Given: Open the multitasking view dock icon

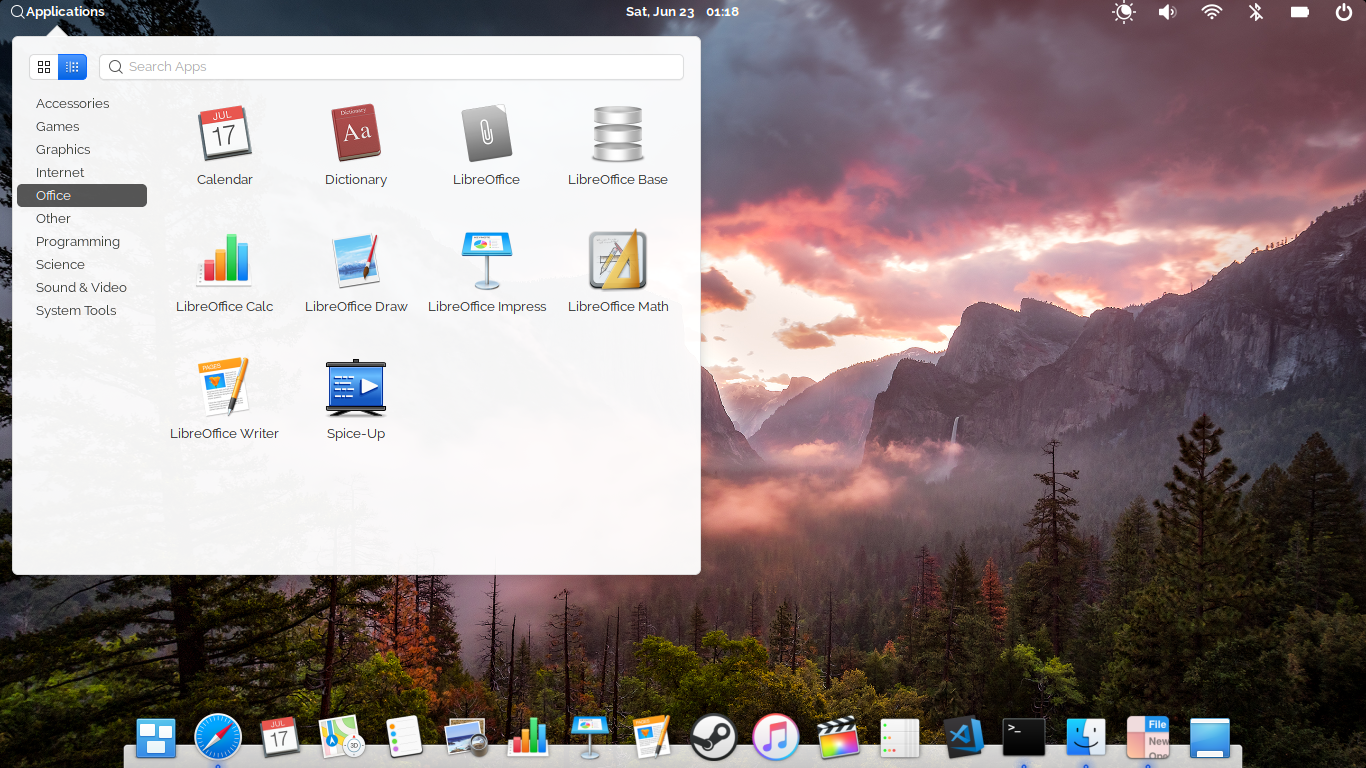Looking at the screenshot, I should (155, 738).
